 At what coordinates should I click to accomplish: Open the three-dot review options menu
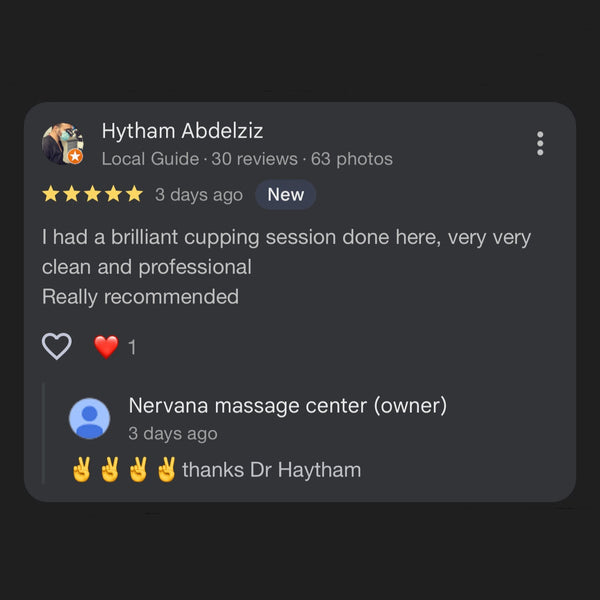tap(540, 143)
